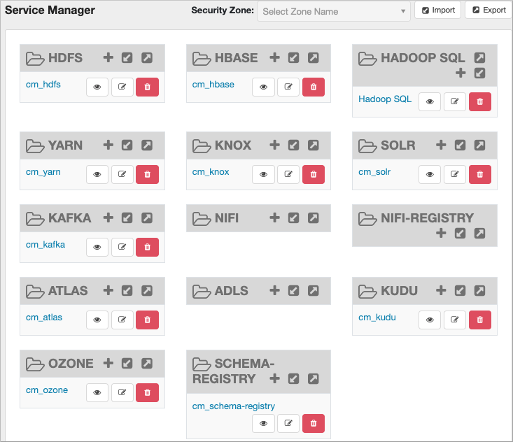Image resolution: width=513 pixels, height=442 pixels.
Task: Export the KNOX service policies icon
Action: (x=313, y=145)
